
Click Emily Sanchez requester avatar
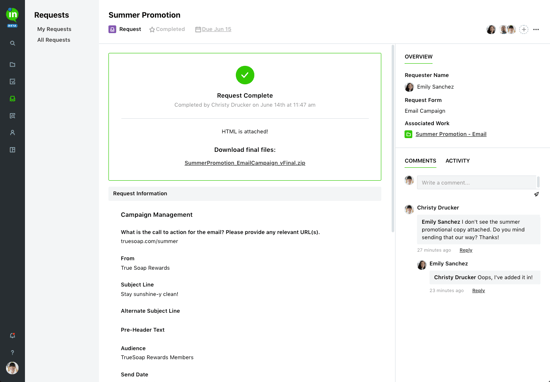pyautogui.click(x=409, y=87)
